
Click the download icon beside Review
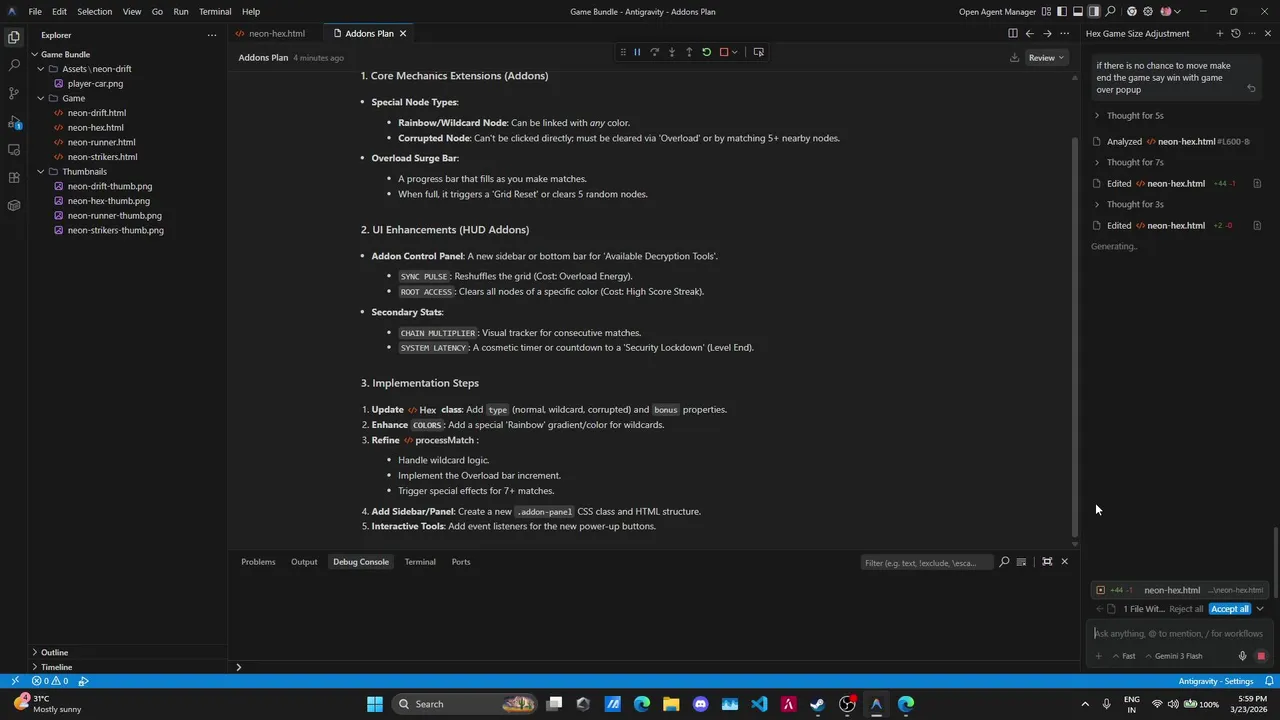pyautogui.click(x=1014, y=58)
